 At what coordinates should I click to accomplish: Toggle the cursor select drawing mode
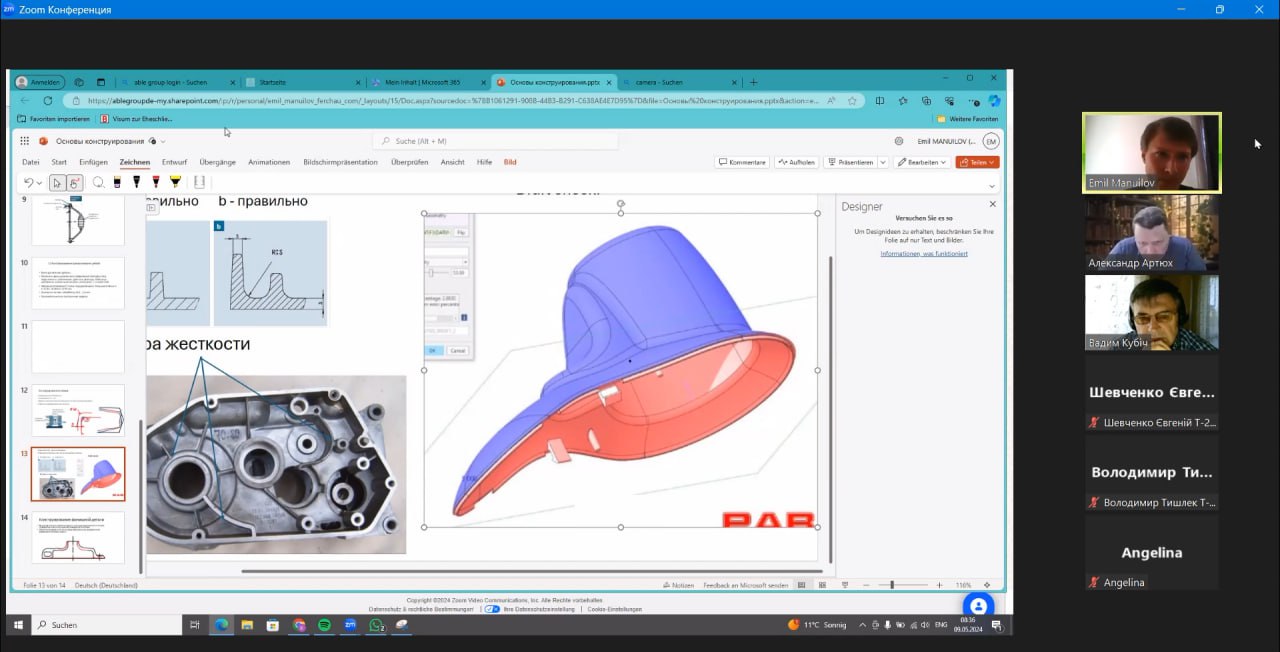coord(56,182)
